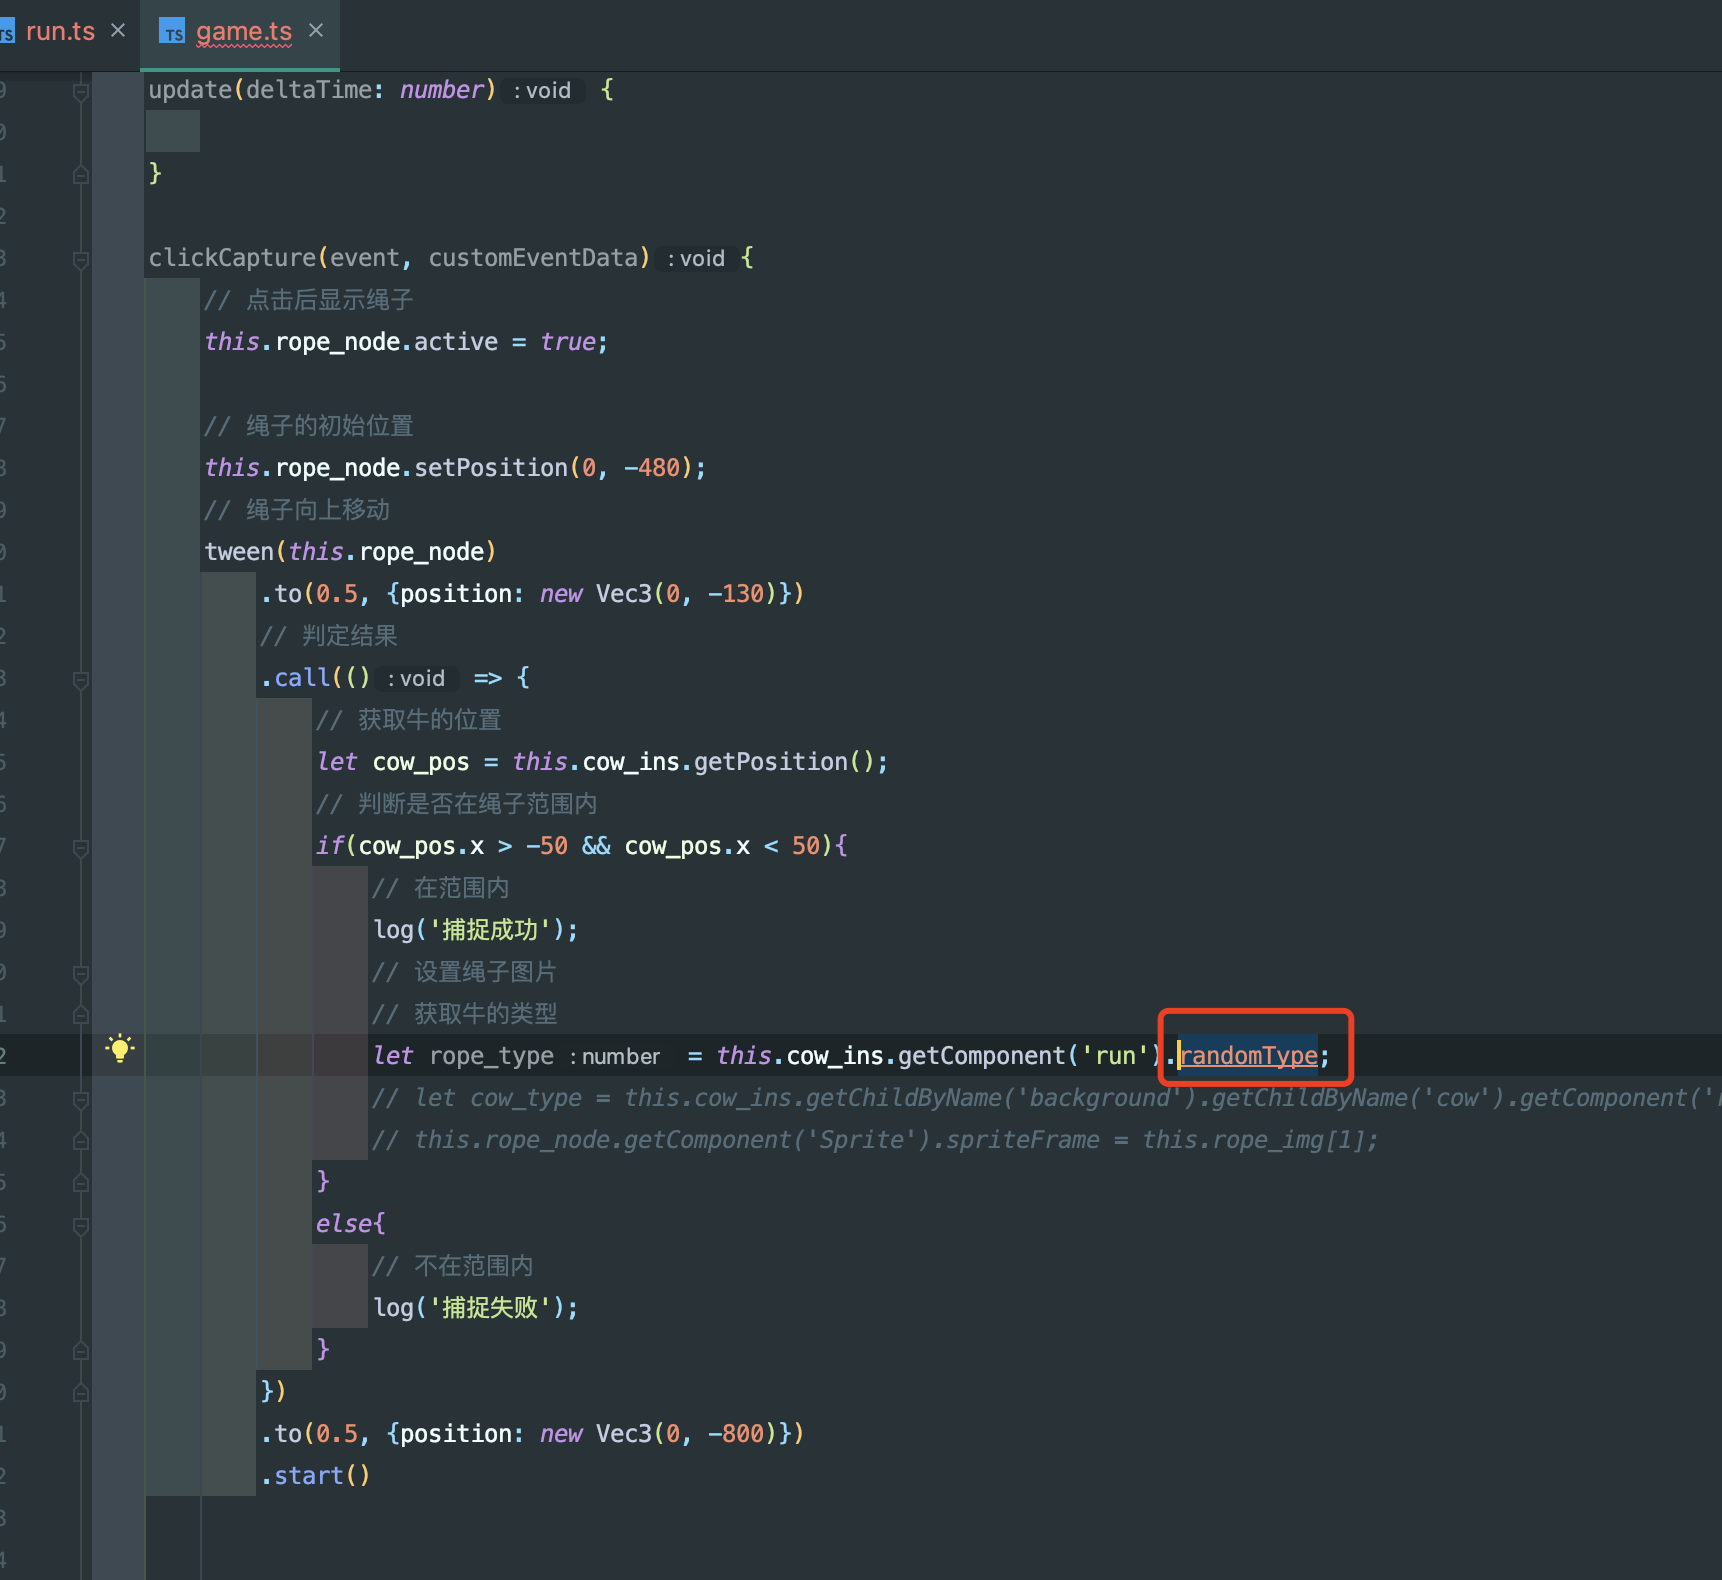Screen dimensions: 1722x1580
Task: Click the ': number' type hint after rope_type
Action: (x=615, y=1056)
